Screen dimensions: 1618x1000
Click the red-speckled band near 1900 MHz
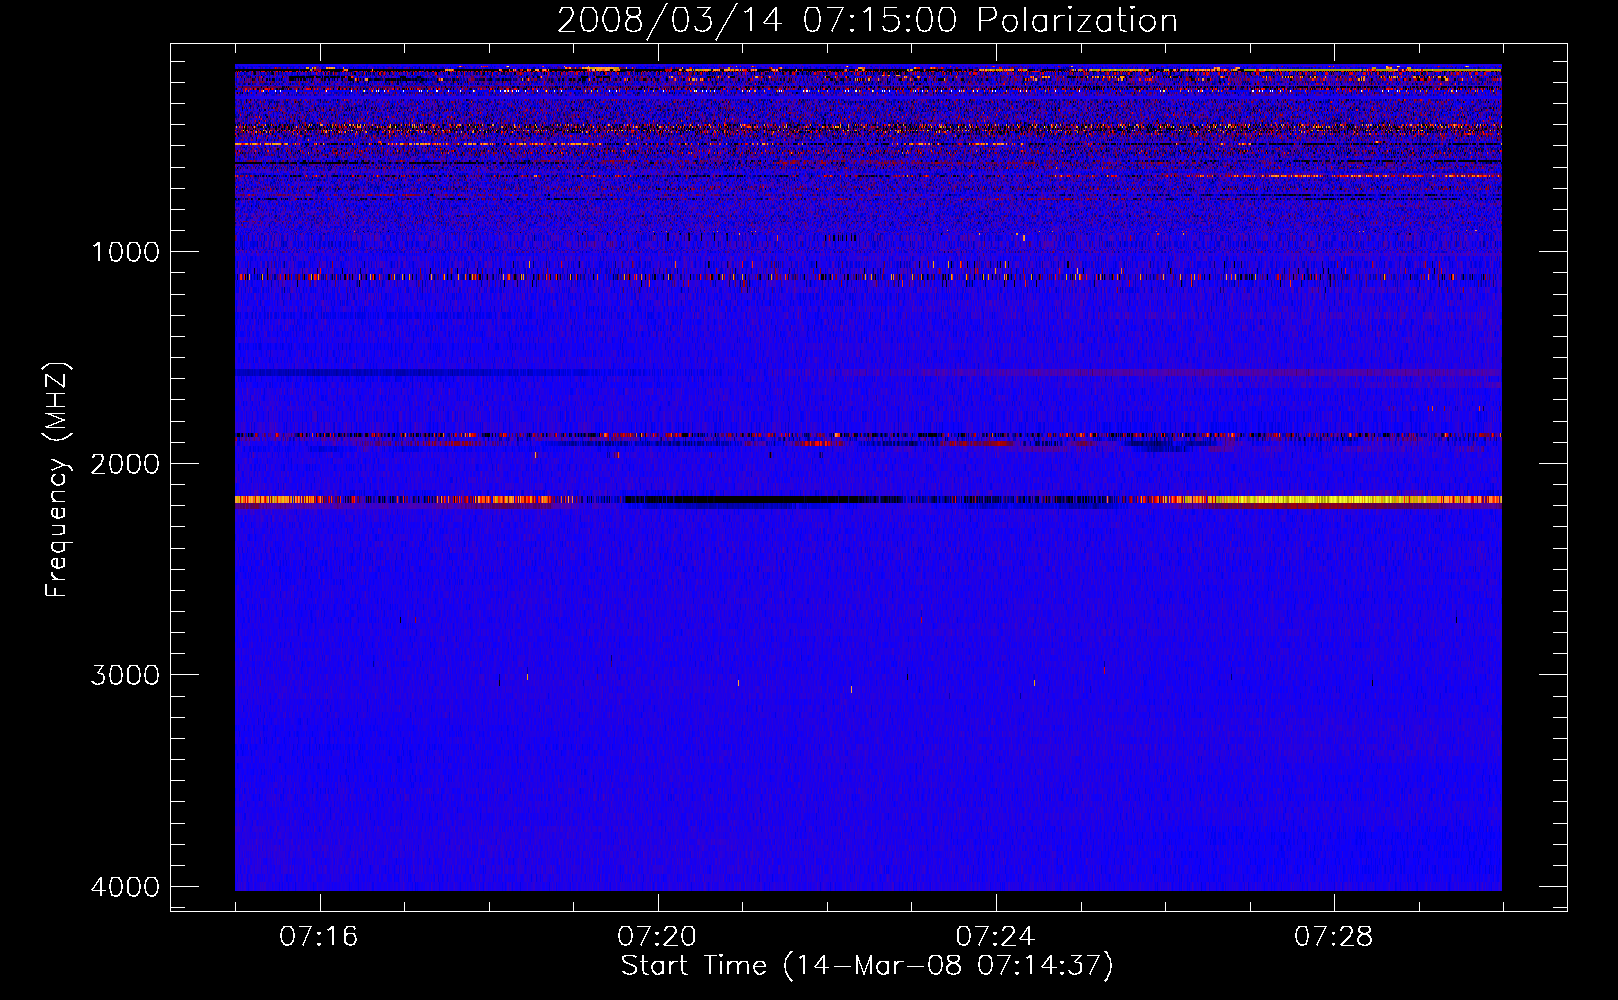pyautogui.click(x=868, y=436)
